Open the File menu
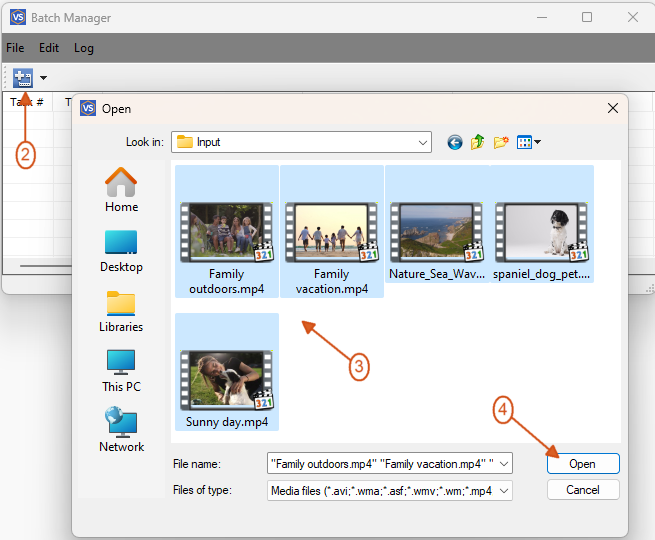Viewport: 655px width, 540px height. coord(15,48)
